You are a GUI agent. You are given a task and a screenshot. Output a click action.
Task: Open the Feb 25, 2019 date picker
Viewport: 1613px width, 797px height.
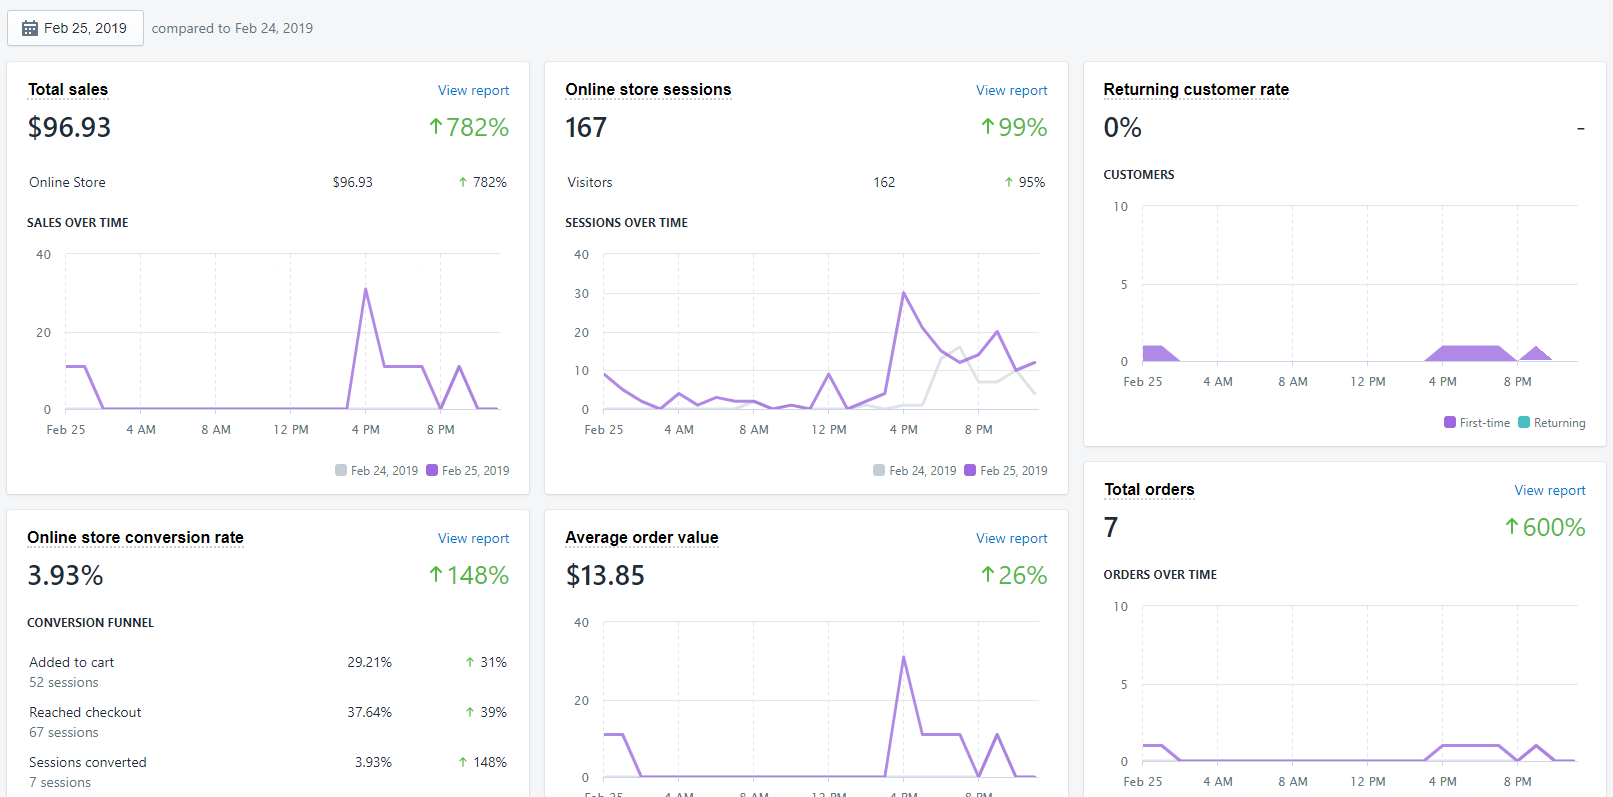75,28
